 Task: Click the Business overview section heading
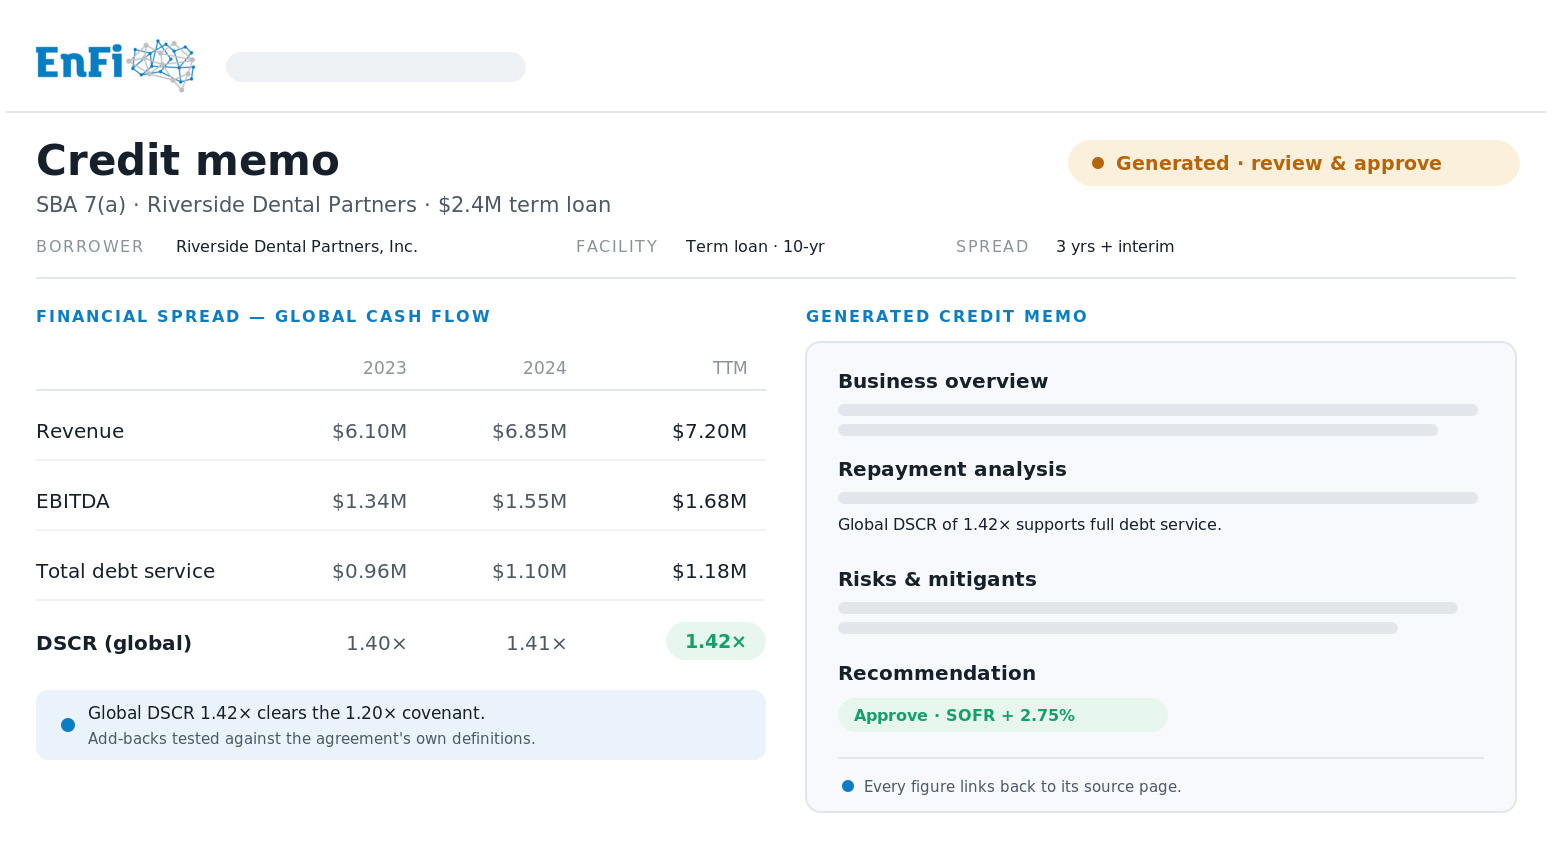click(943, 381)
